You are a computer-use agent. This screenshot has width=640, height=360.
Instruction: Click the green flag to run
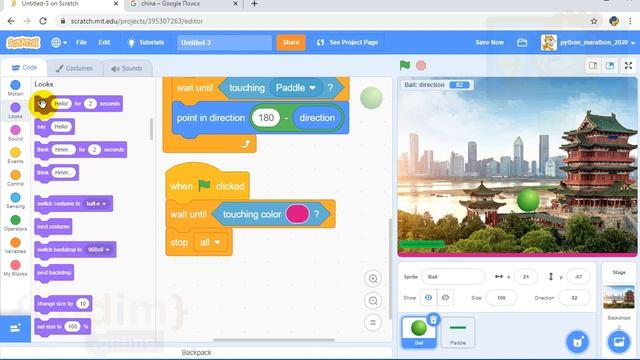pyautogui.click(x=405, y=65)
